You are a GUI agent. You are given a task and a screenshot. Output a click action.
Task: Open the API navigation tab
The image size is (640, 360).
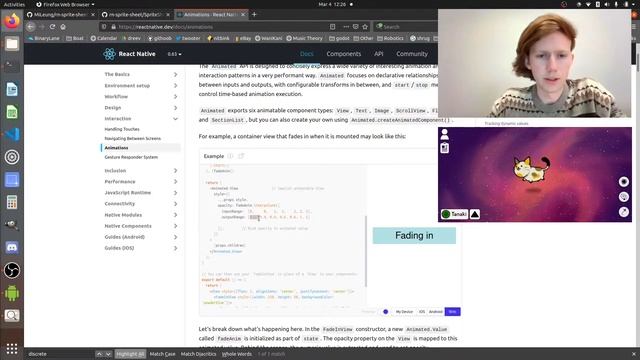[x=379, y=54]
